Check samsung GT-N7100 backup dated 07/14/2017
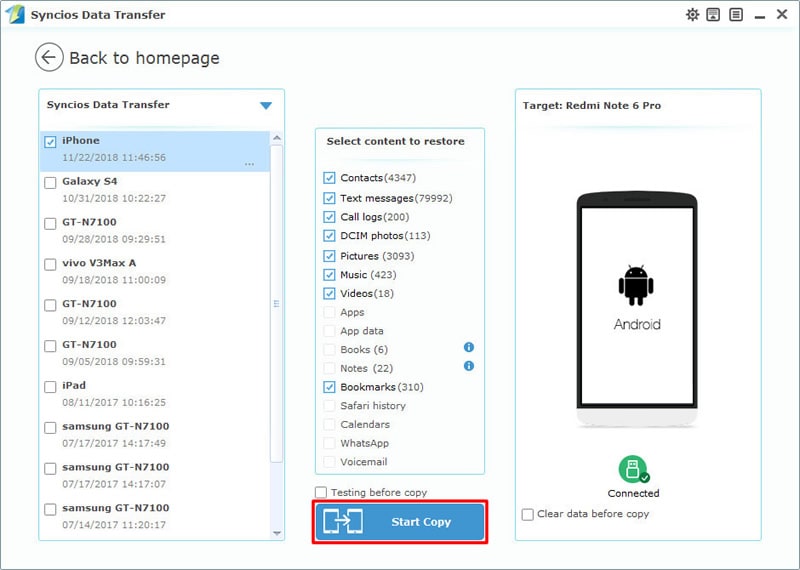Screen dimensions: 800x570 50,509
